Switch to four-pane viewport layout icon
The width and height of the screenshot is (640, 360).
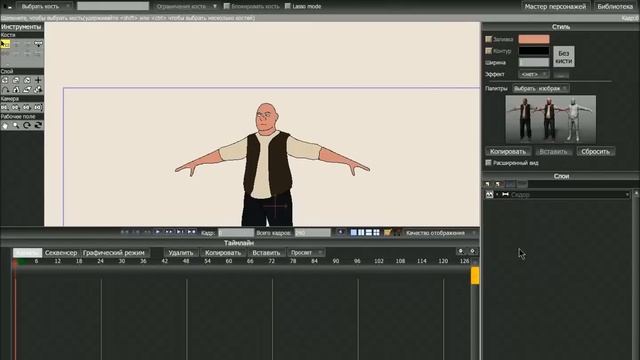(x=376, y=233)
